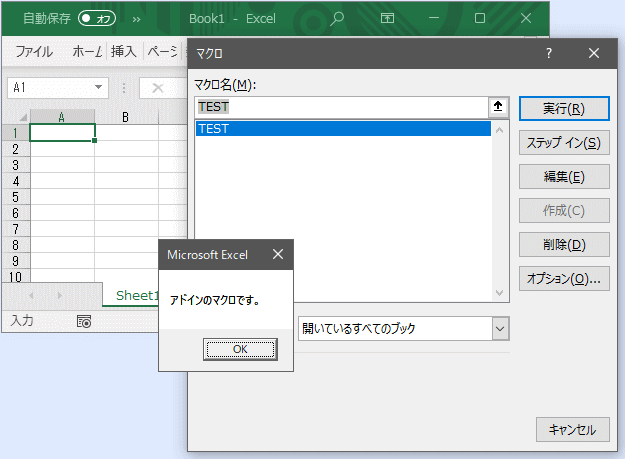
Task: Switch to the ページ ribbon tab
Action: pos(162,51)
